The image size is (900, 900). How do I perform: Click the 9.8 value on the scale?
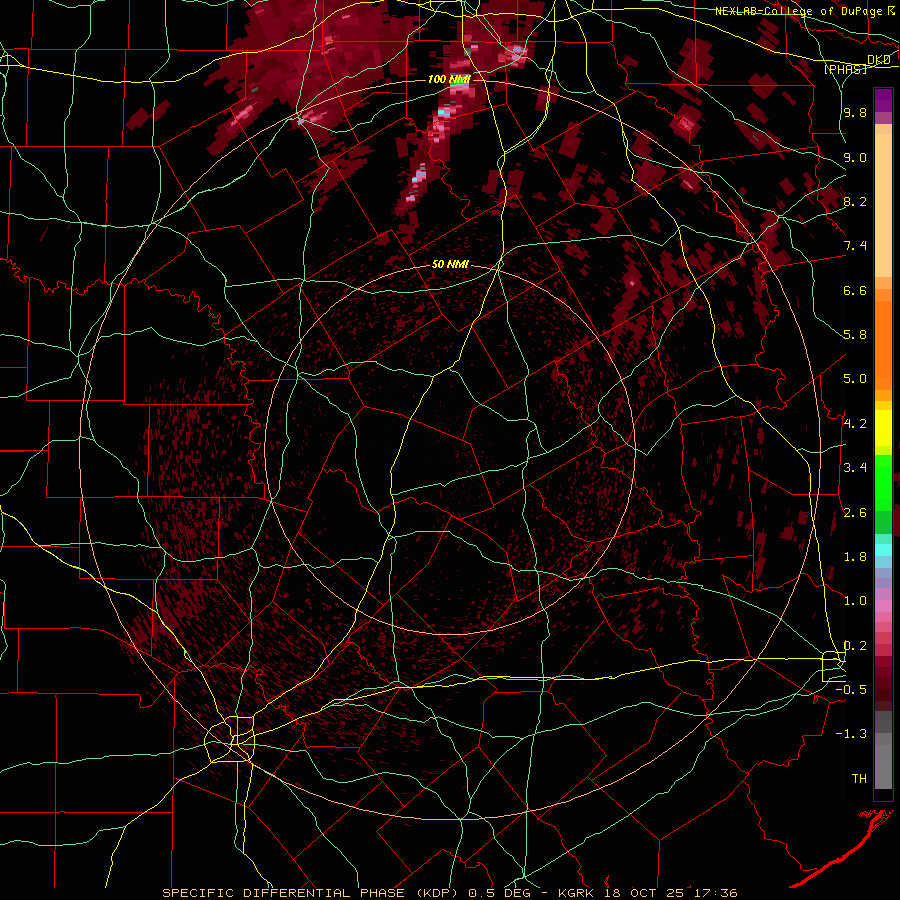pos(855,113)
